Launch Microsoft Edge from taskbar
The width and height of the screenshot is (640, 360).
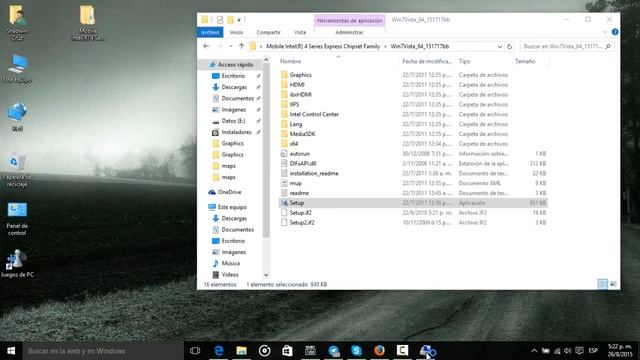click(x=219, y=351)
